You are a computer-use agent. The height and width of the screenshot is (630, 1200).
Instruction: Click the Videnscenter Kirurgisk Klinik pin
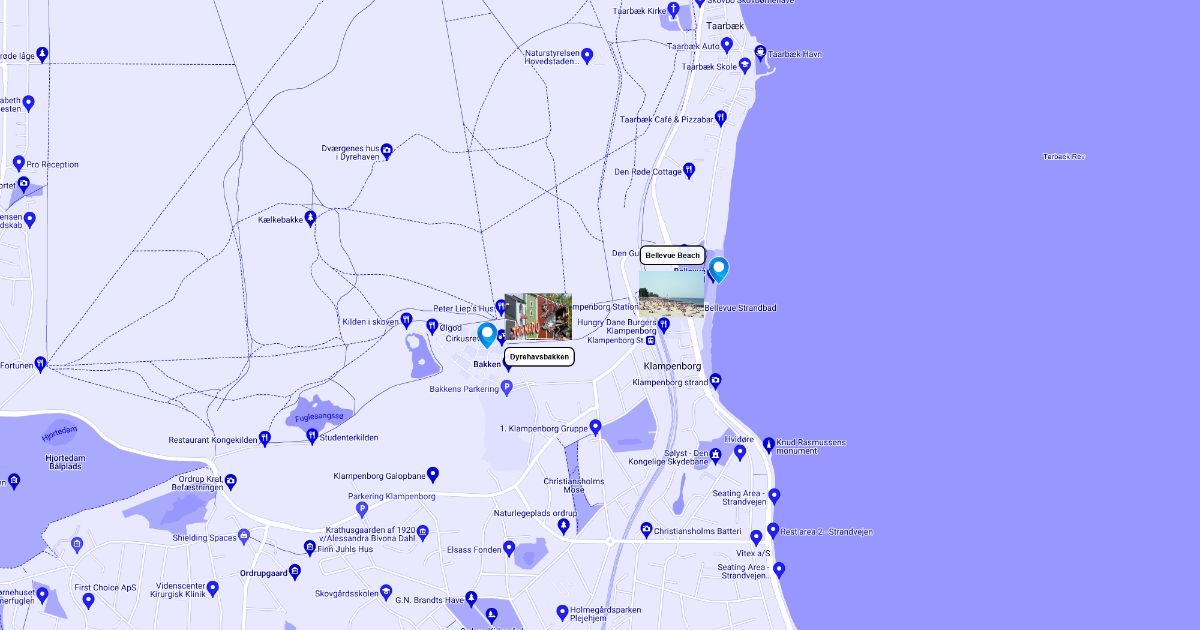point(212,588)
